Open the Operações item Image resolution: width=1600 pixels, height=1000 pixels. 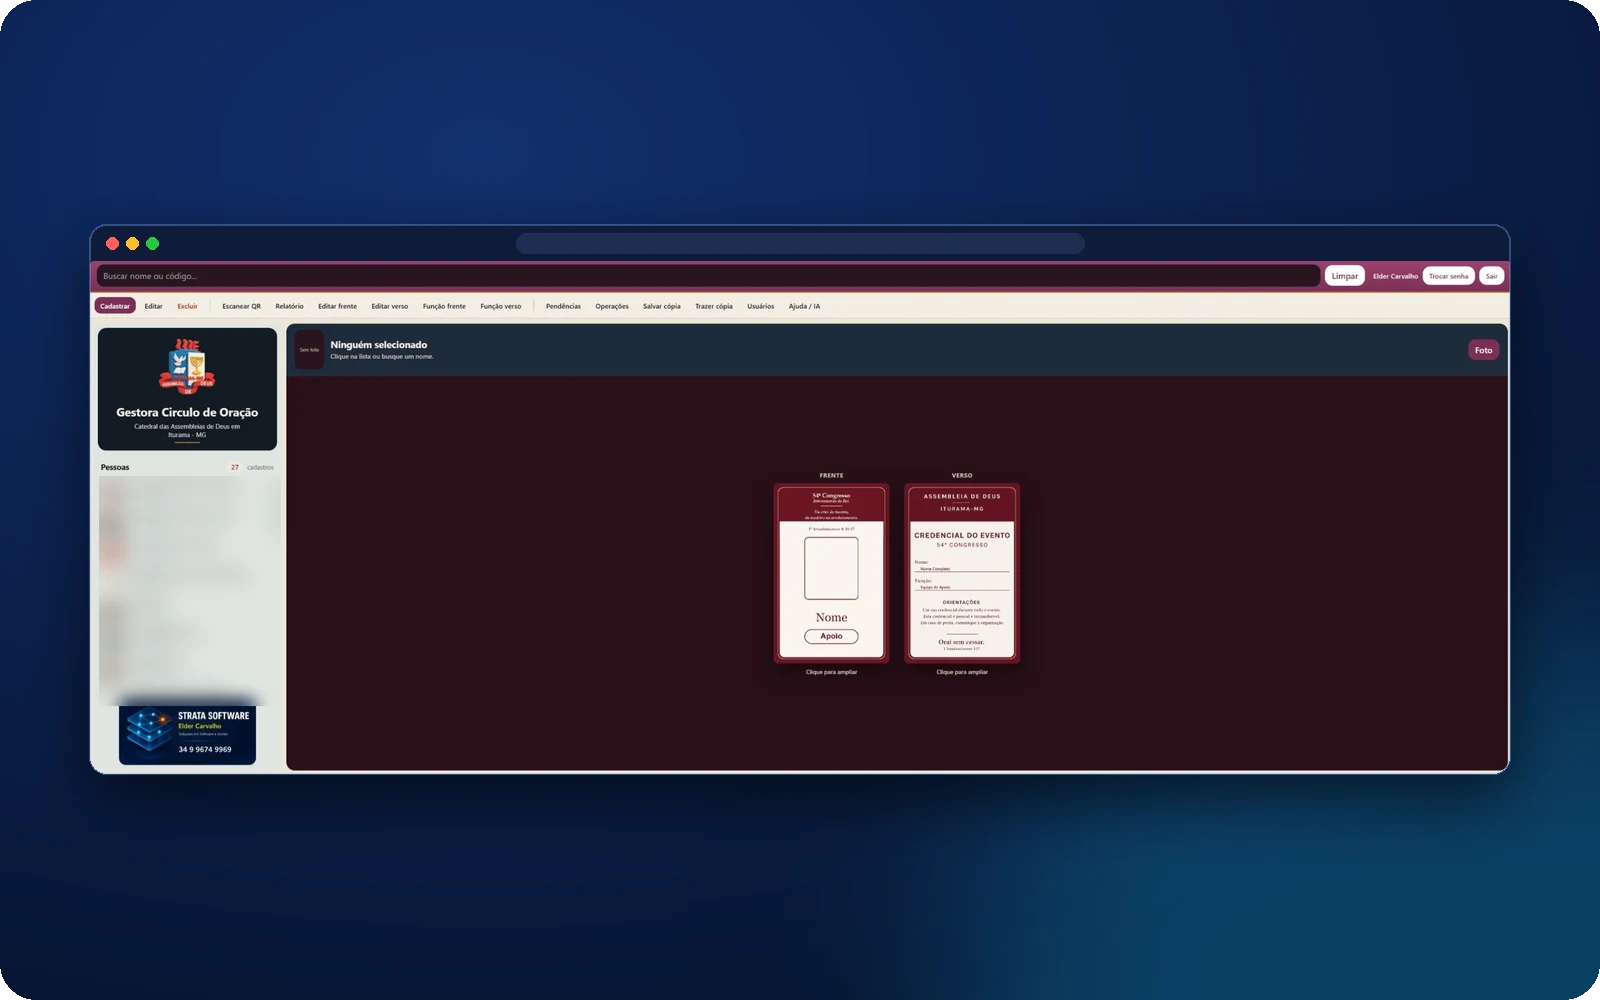tap(612, 306)
